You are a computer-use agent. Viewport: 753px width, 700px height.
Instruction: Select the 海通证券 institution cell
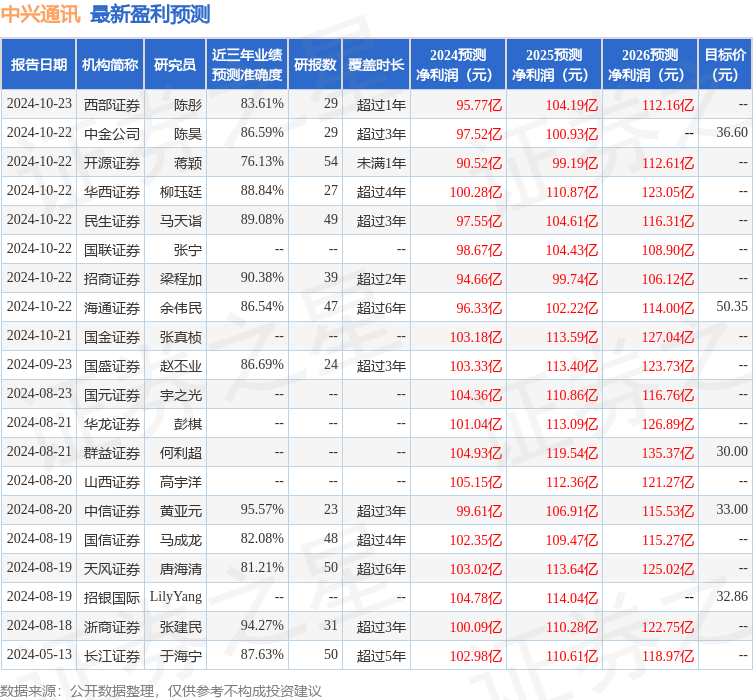[112, 308]
